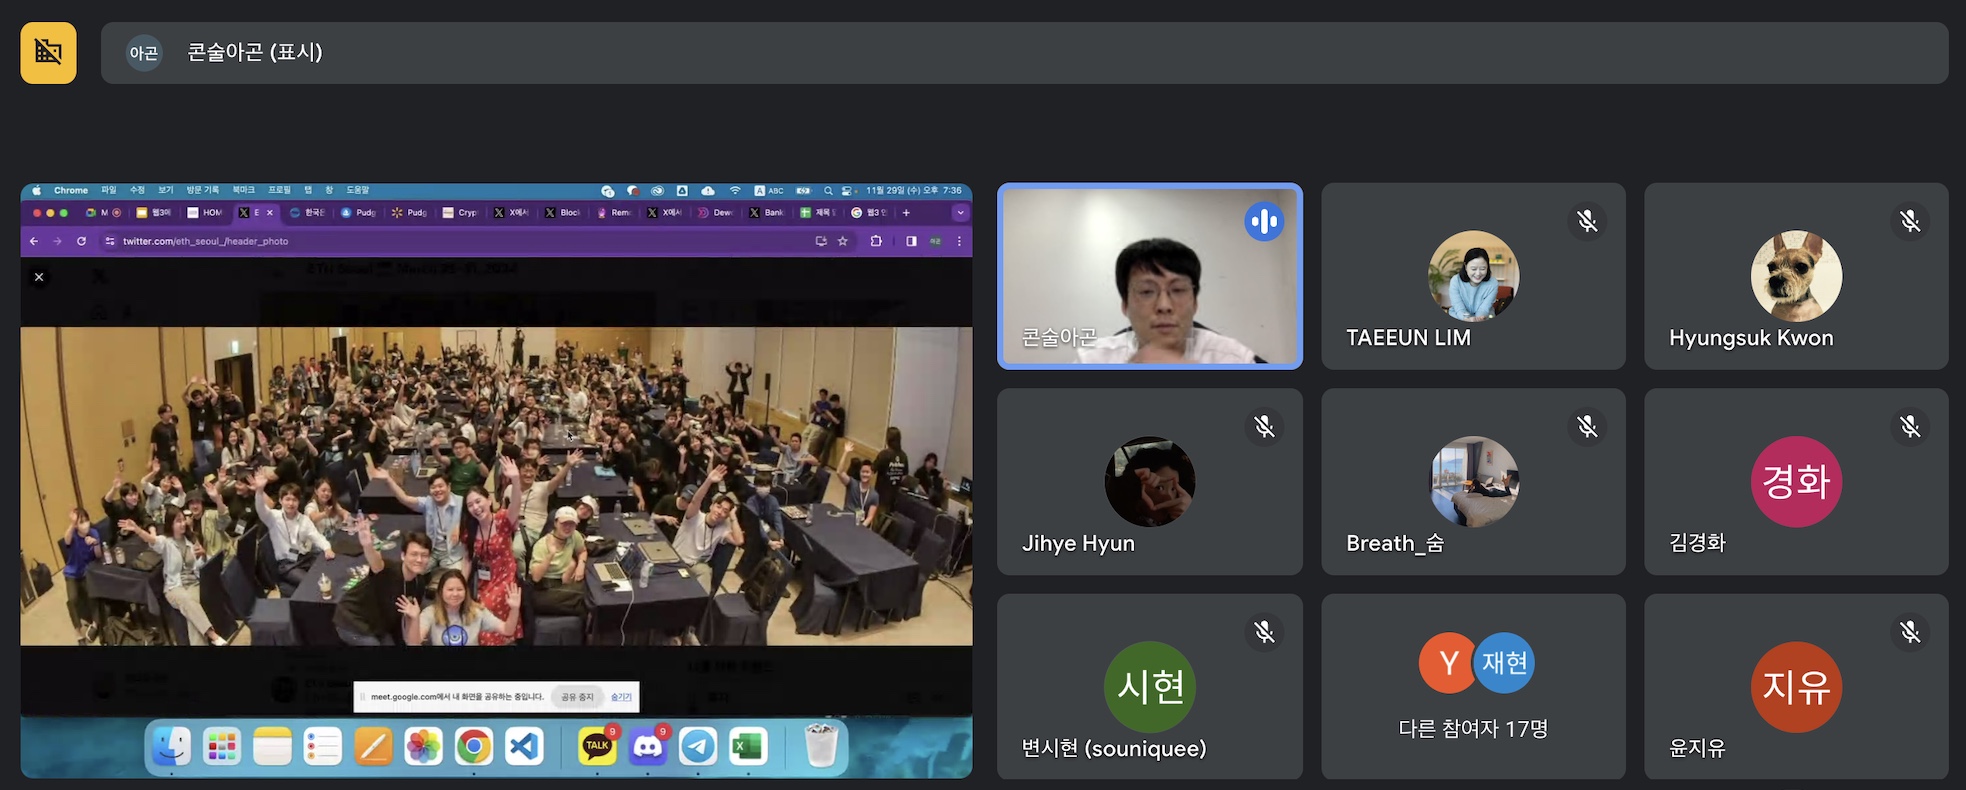Open the 북마크 menu in menu bar
1966x790 pixels.
pyautogui.click(x=243, y=190)
